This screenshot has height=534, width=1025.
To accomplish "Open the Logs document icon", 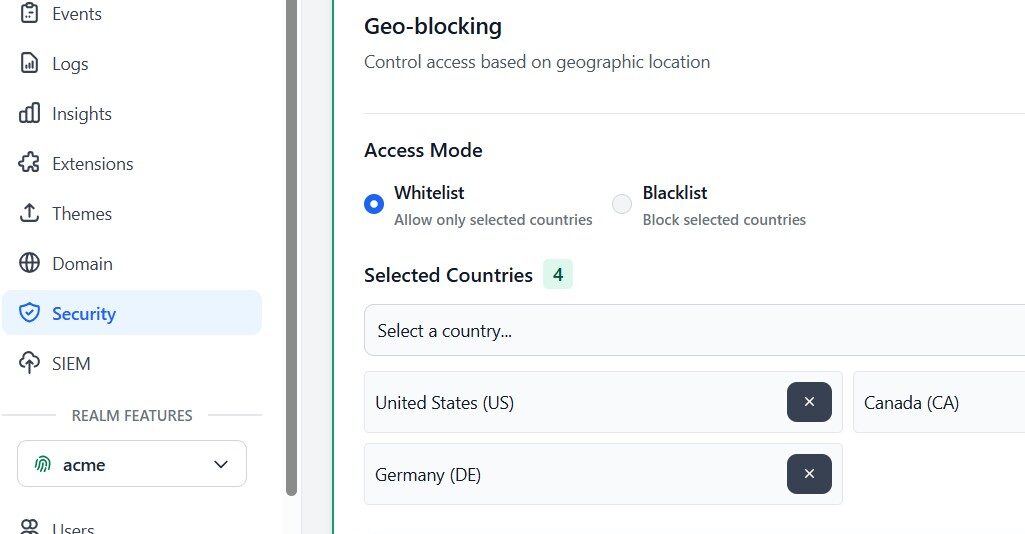I will (x=30, y=64).
